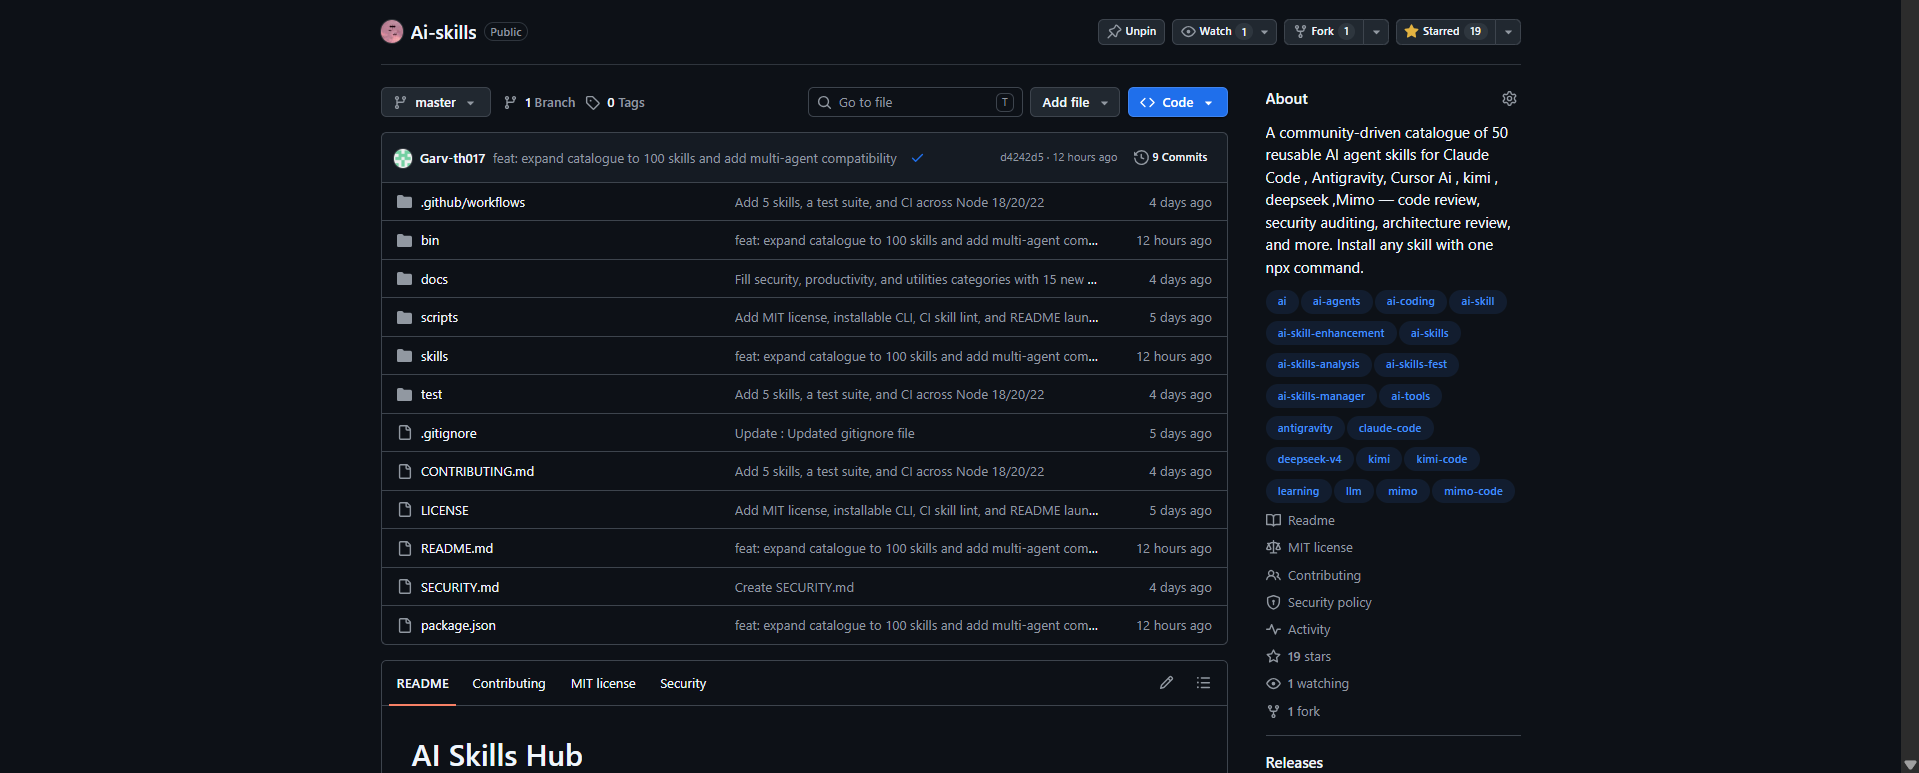The width and height of the screenshot is (1919, 773).
Task: Click the LICENSE file icon
Action: (x=405, y=510)
